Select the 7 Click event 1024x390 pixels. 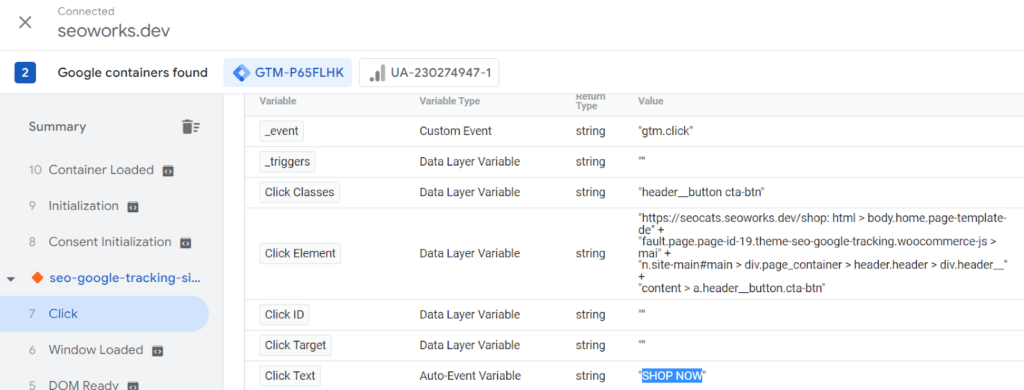pos(104,314)
